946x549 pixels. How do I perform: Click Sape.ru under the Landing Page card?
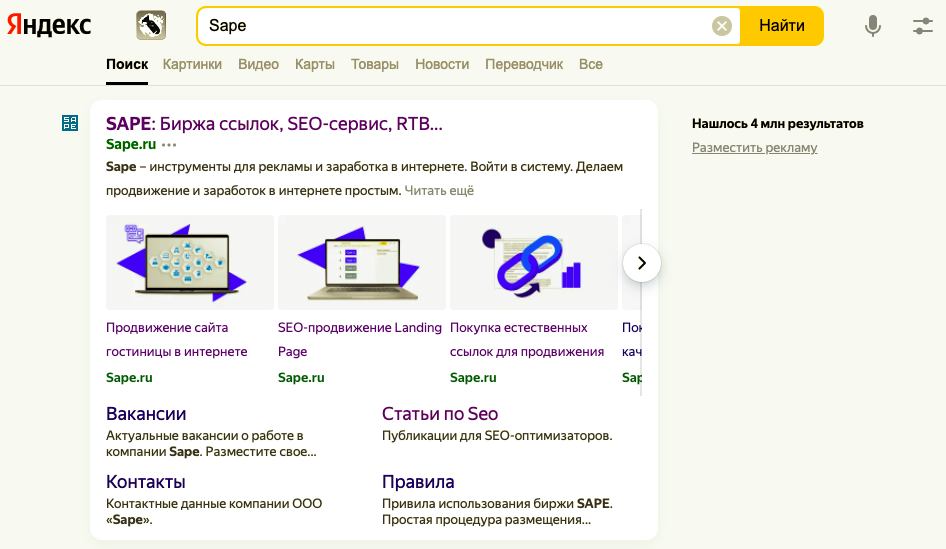[x=301, y=378]
